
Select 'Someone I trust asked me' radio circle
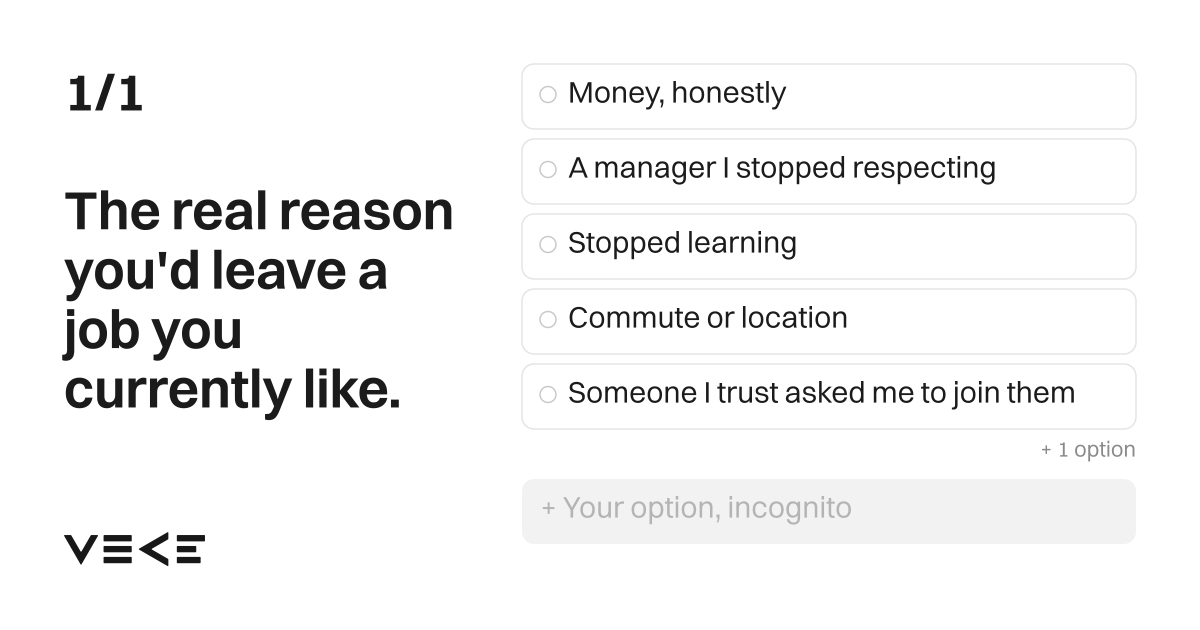548,395
